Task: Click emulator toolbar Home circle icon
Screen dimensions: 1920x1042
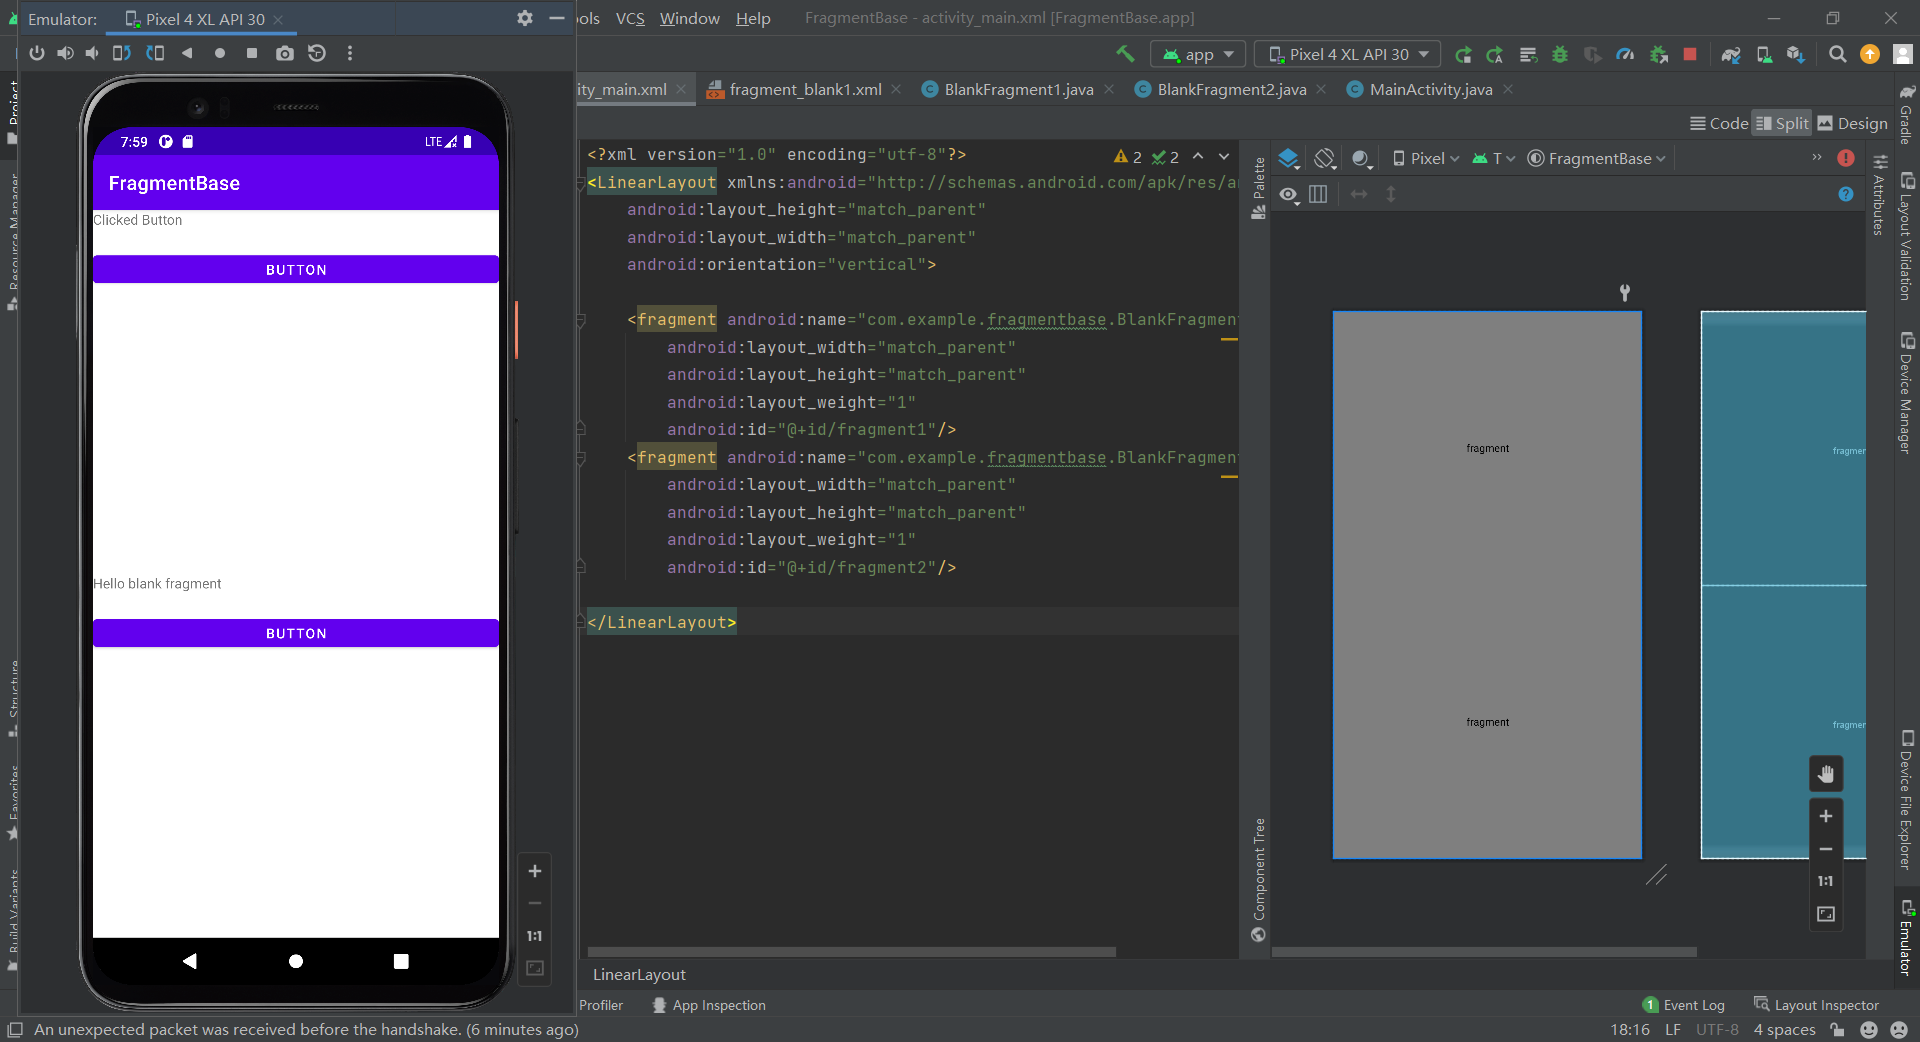Action: (220, 53)
